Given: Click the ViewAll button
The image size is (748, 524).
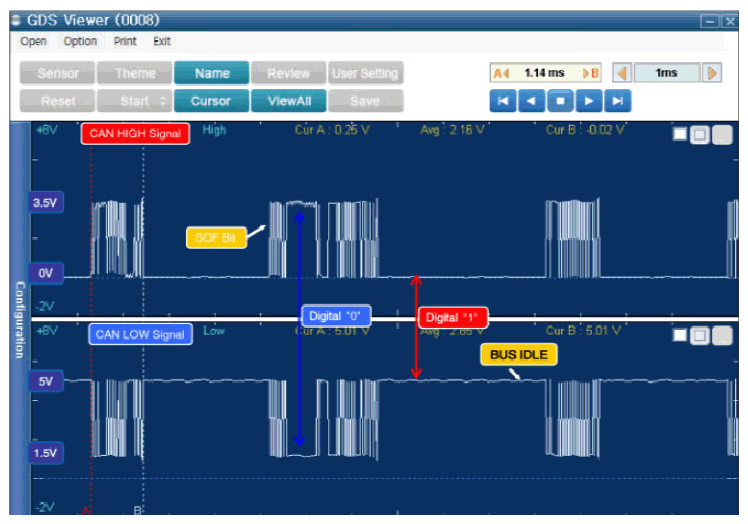Looking at the screenshot, I should click(x=289, y=101).
